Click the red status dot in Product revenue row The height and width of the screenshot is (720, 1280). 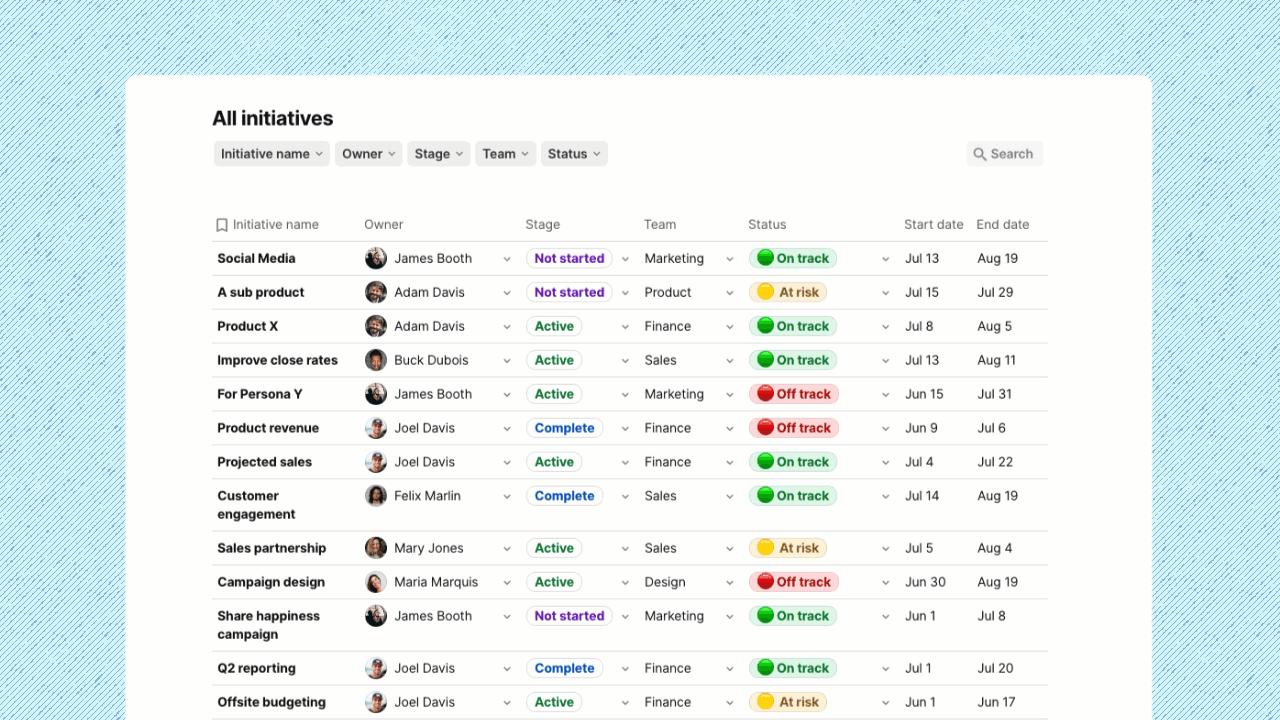(x=765, y=428)
